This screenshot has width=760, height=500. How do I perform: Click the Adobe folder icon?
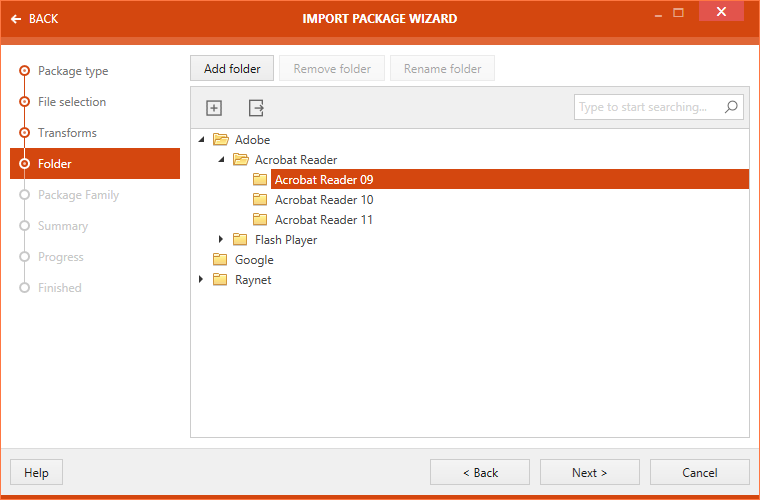coord(221,140)
